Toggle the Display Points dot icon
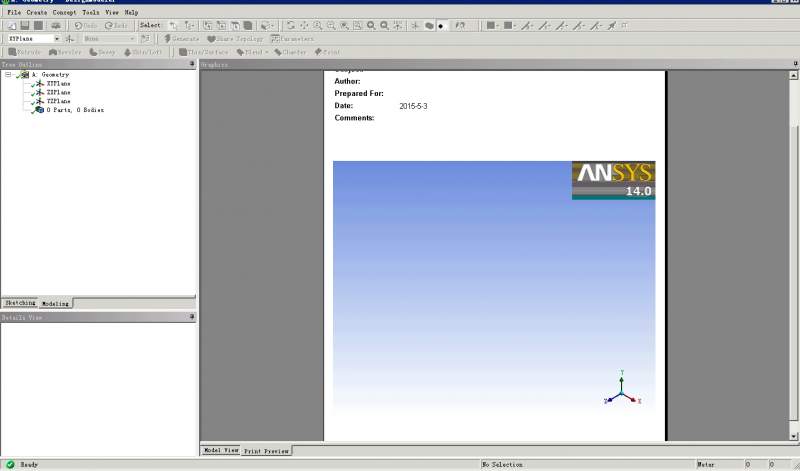 [442, 26]
